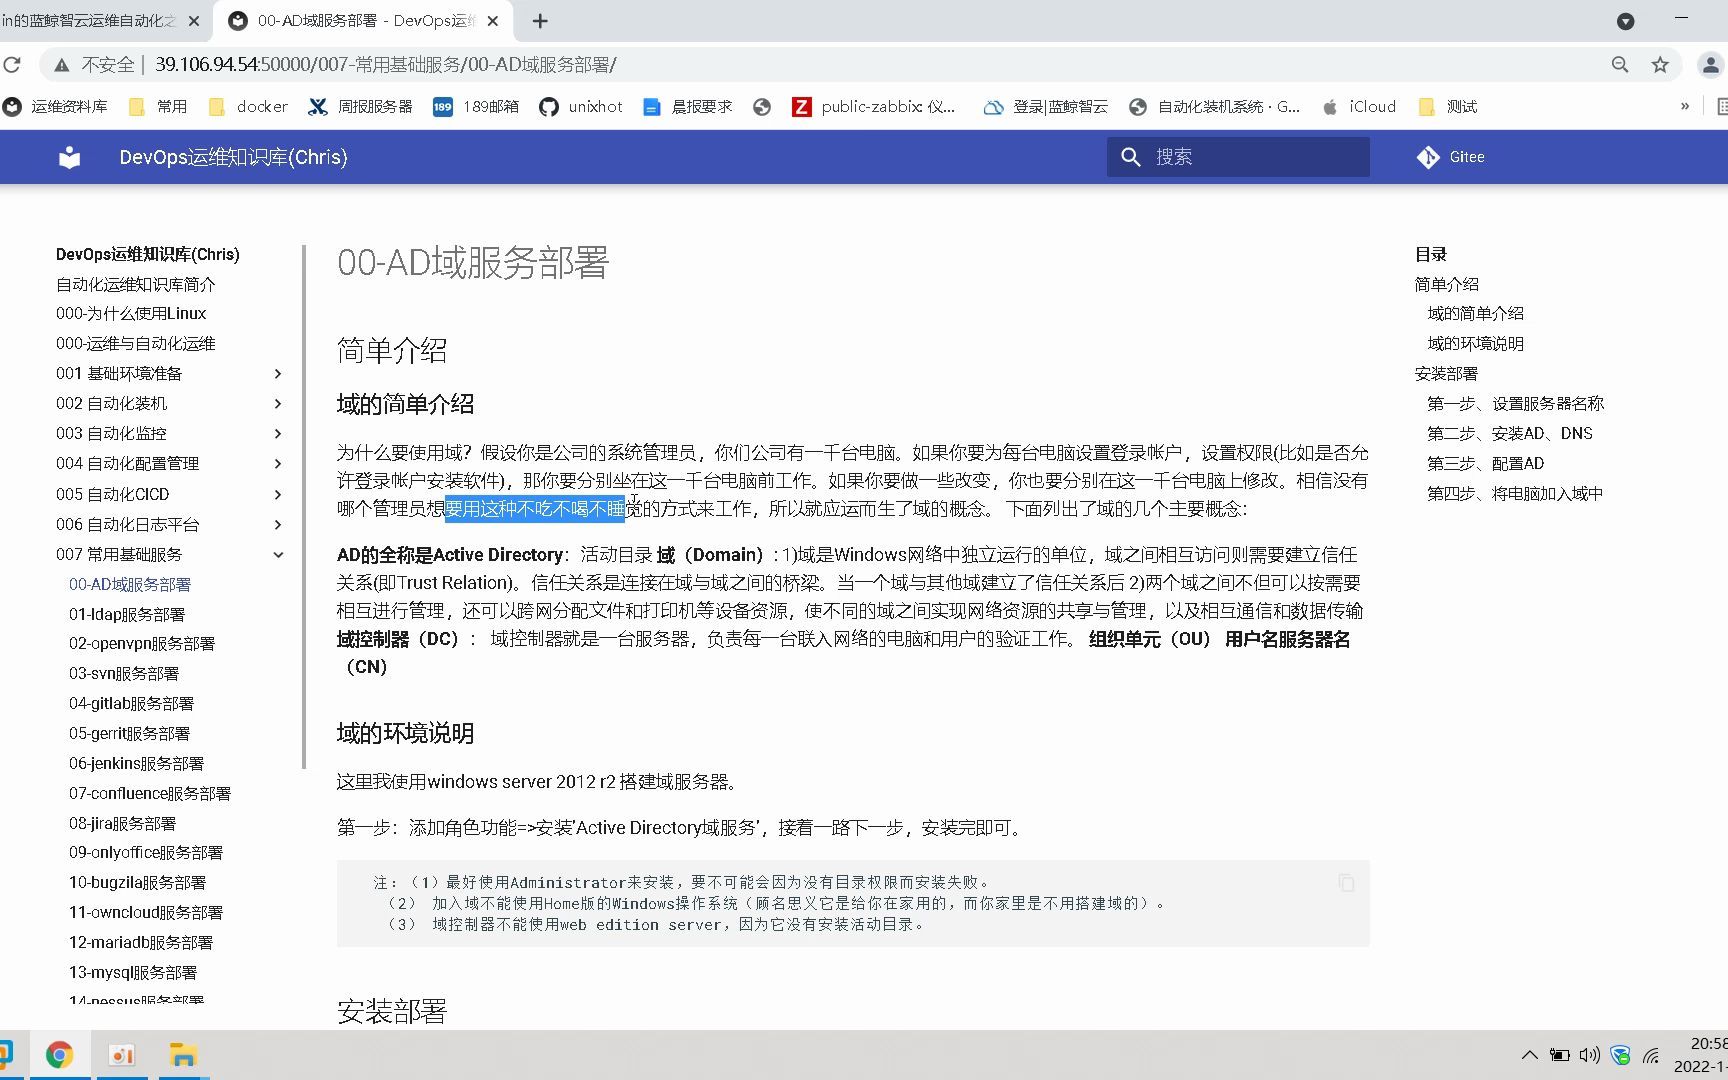Click the zoom magnifier icon in address bar
The image size is (1728, 1080).
pyautogui.click(x=1620, y=65)
